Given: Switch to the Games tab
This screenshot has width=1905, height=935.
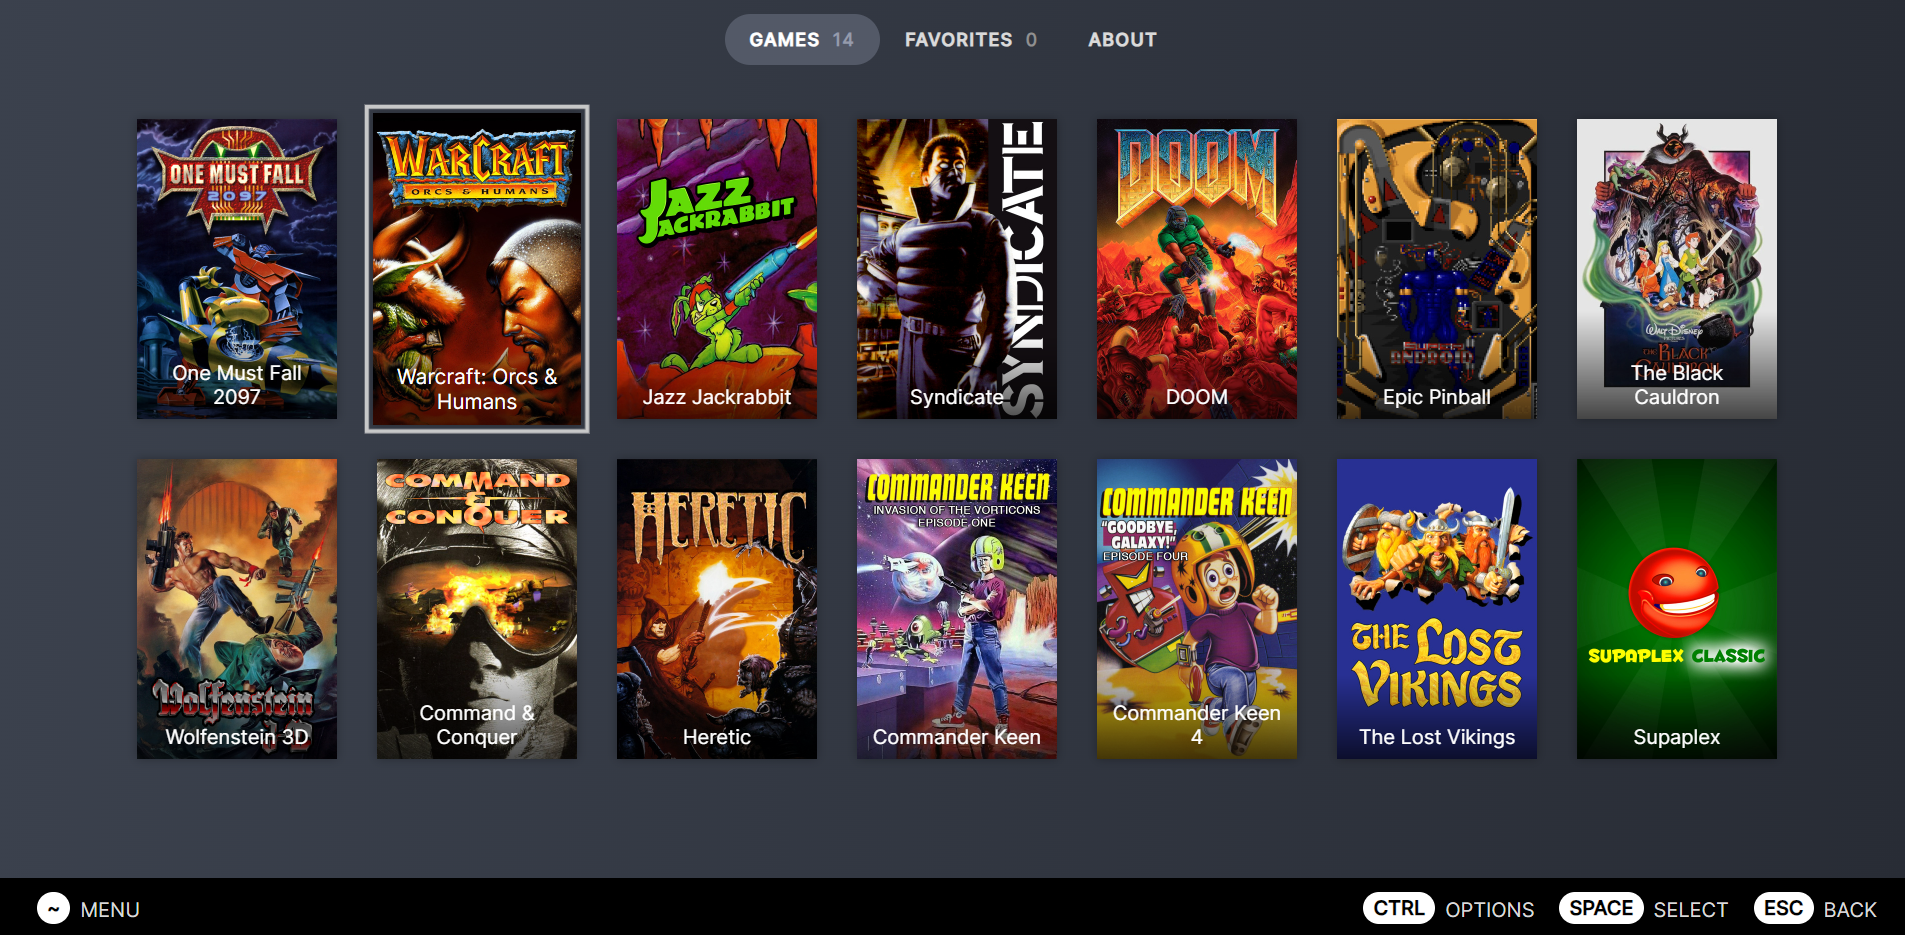Looking at the screenshot, I should click(802, 40).
